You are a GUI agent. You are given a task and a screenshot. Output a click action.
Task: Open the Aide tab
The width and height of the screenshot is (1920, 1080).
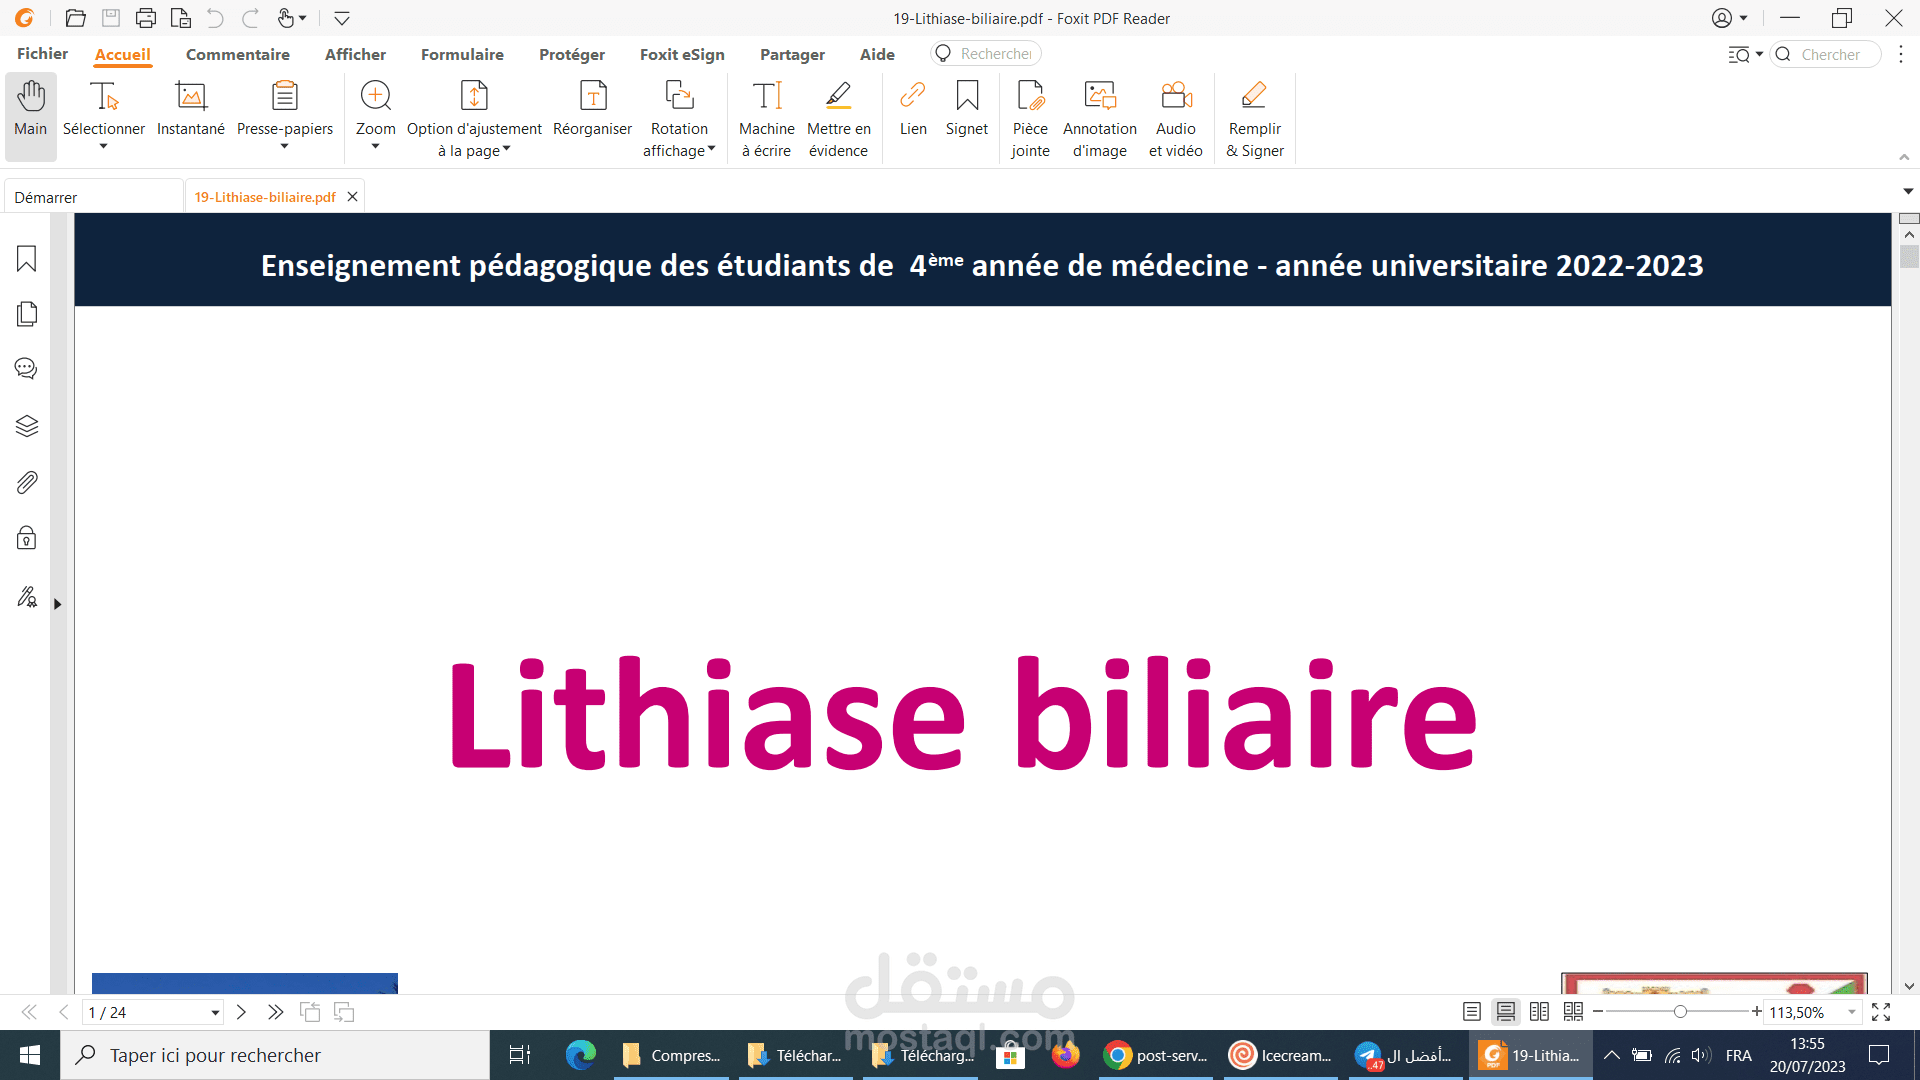877,54
